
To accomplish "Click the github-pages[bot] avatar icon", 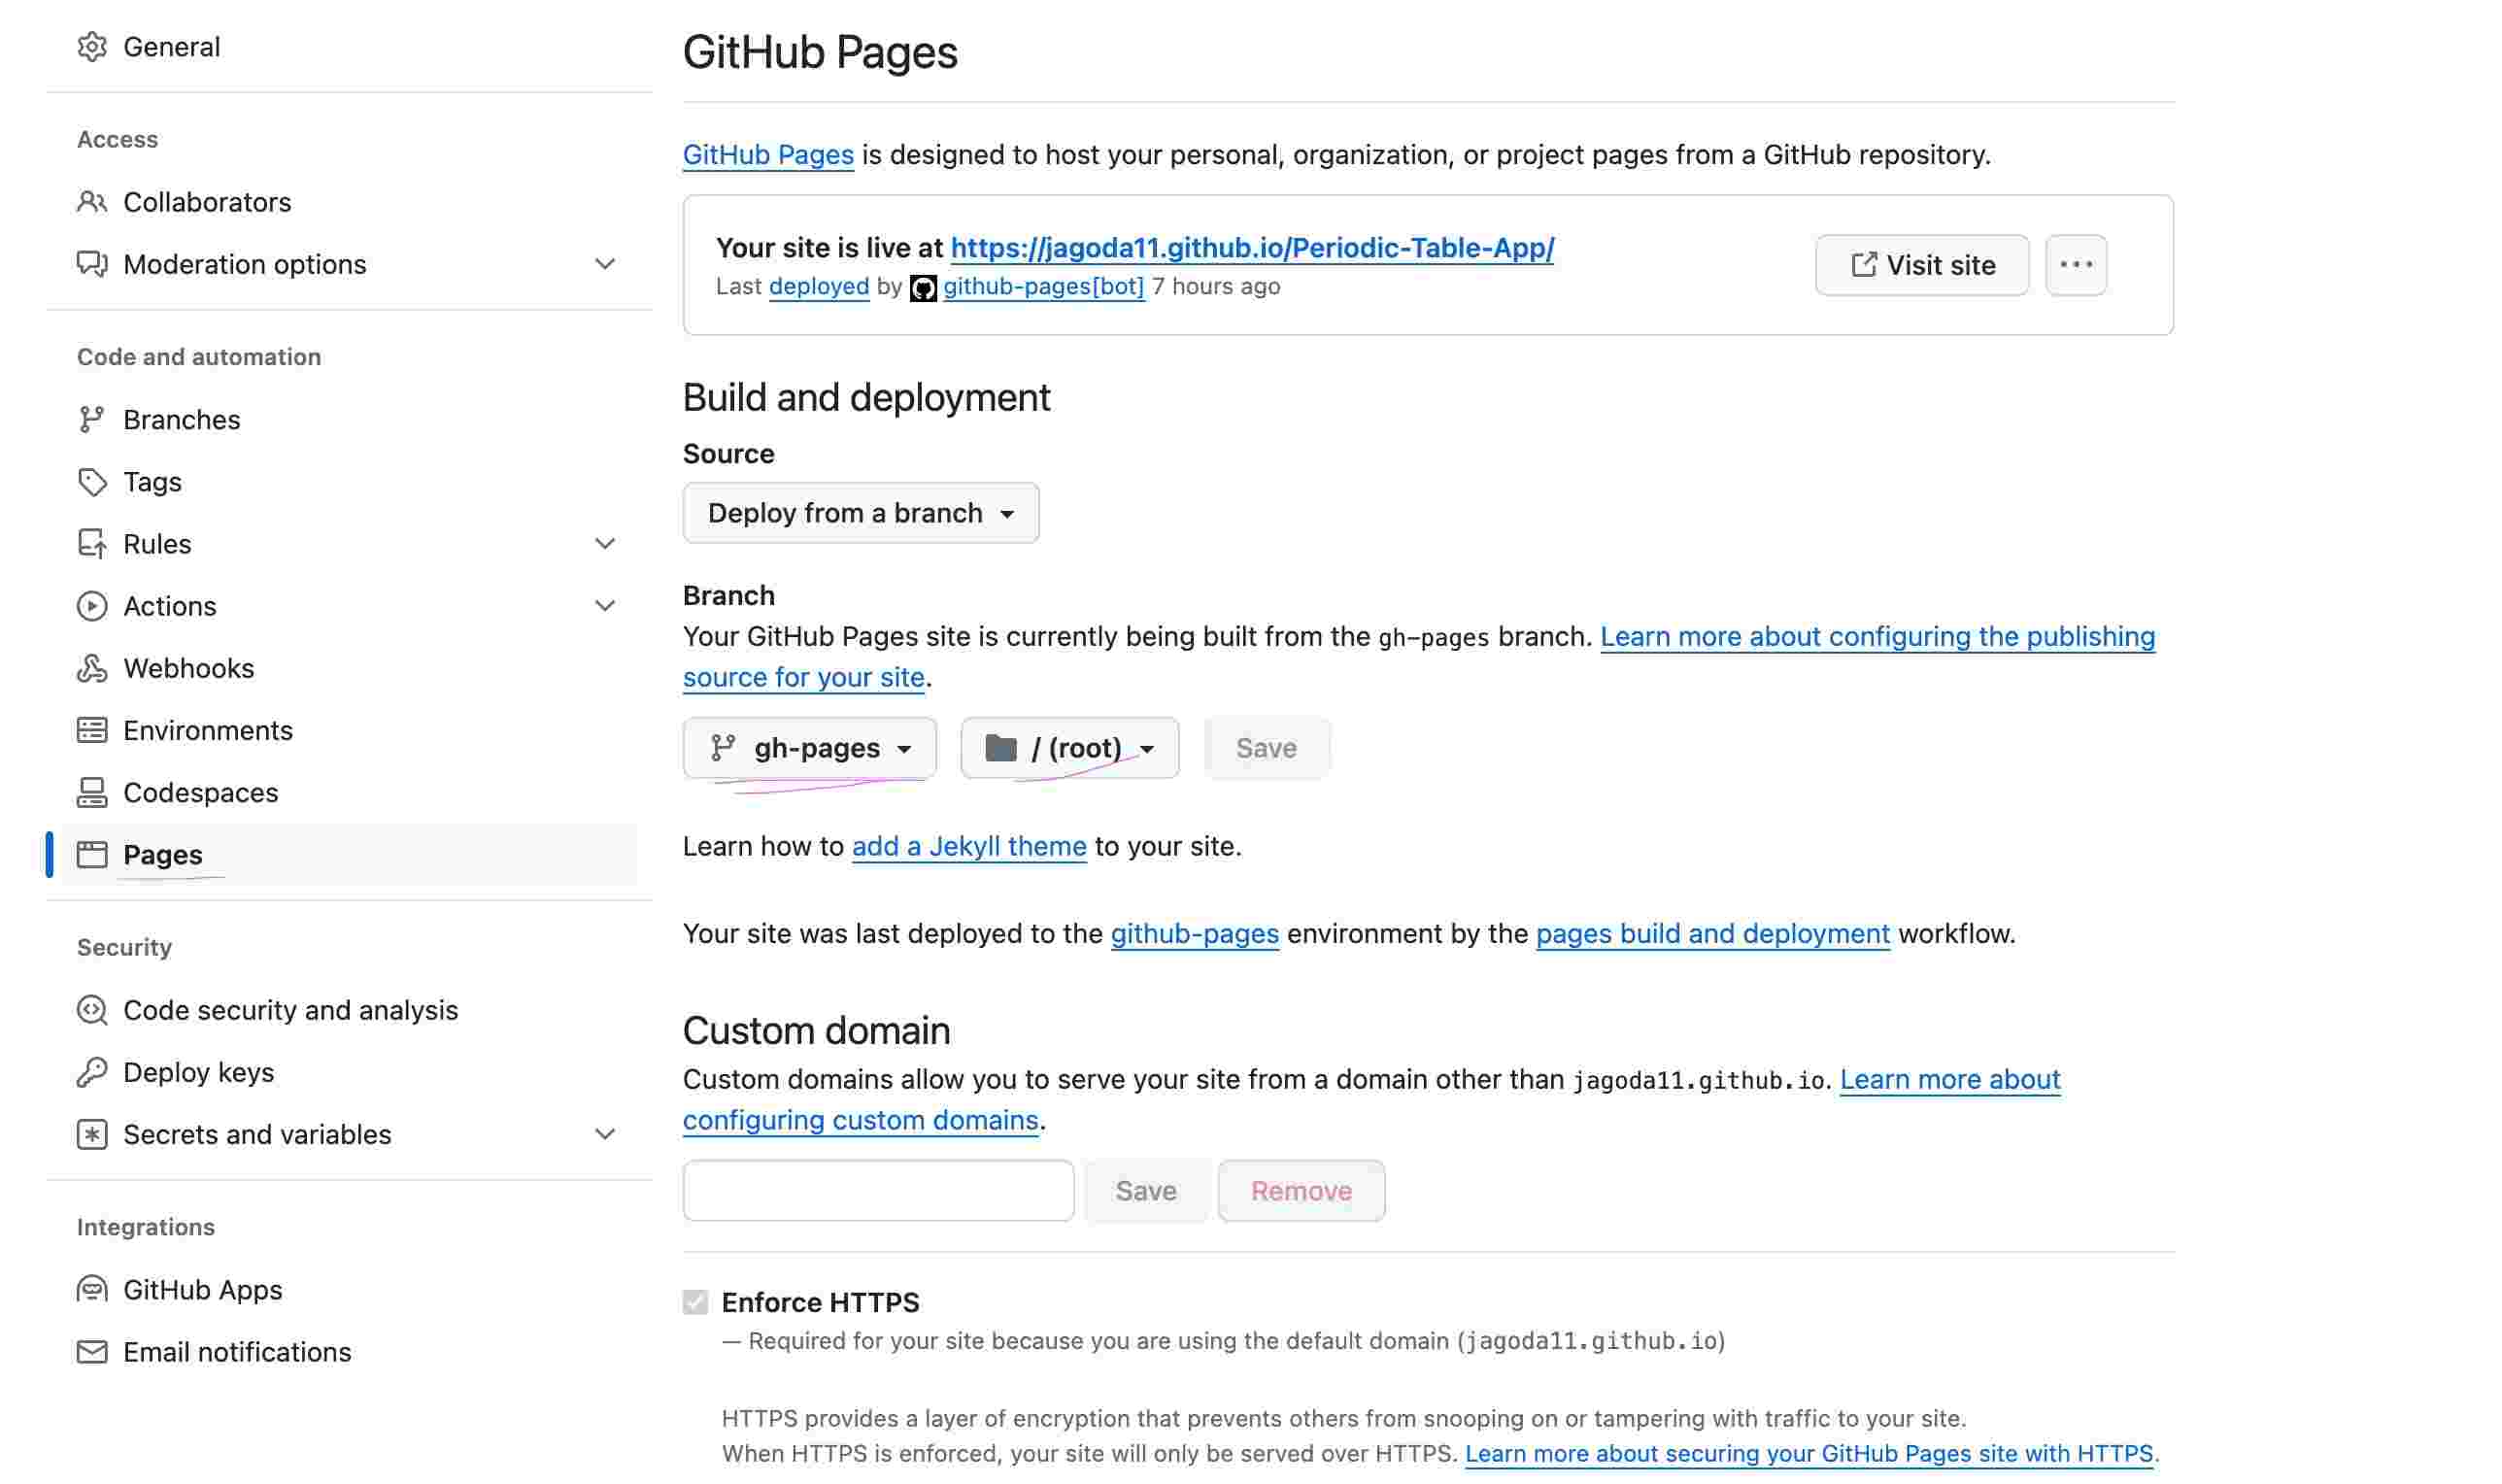I will pos(924,287).
